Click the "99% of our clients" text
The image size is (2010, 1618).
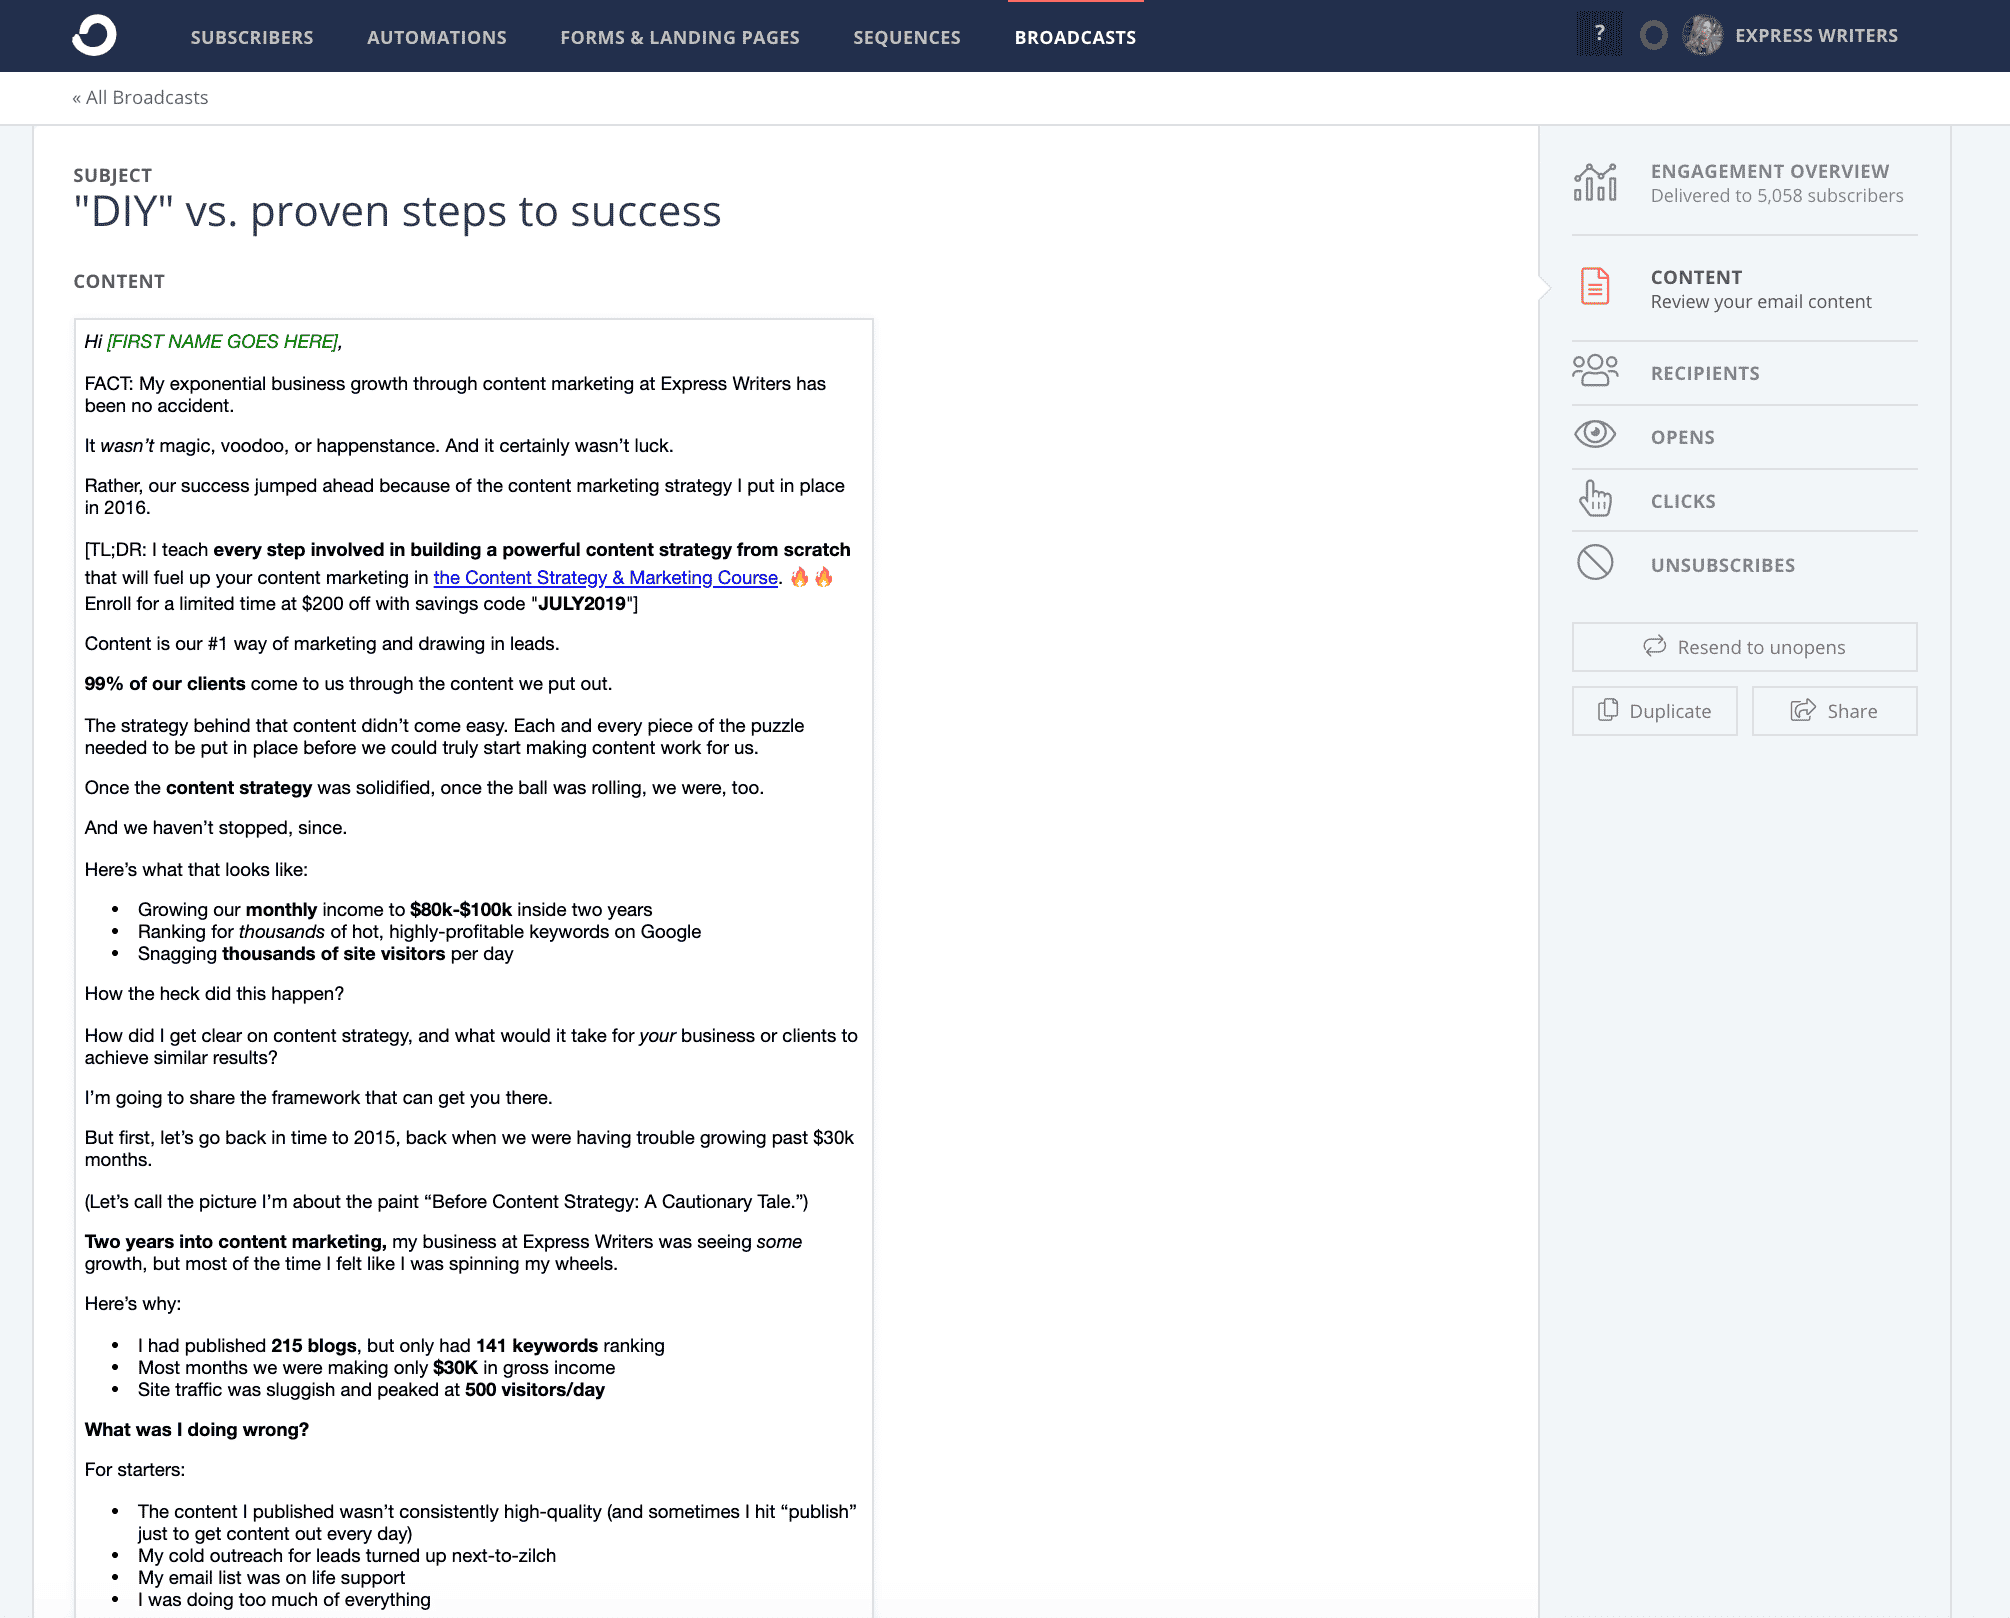(x=165, y=684)
